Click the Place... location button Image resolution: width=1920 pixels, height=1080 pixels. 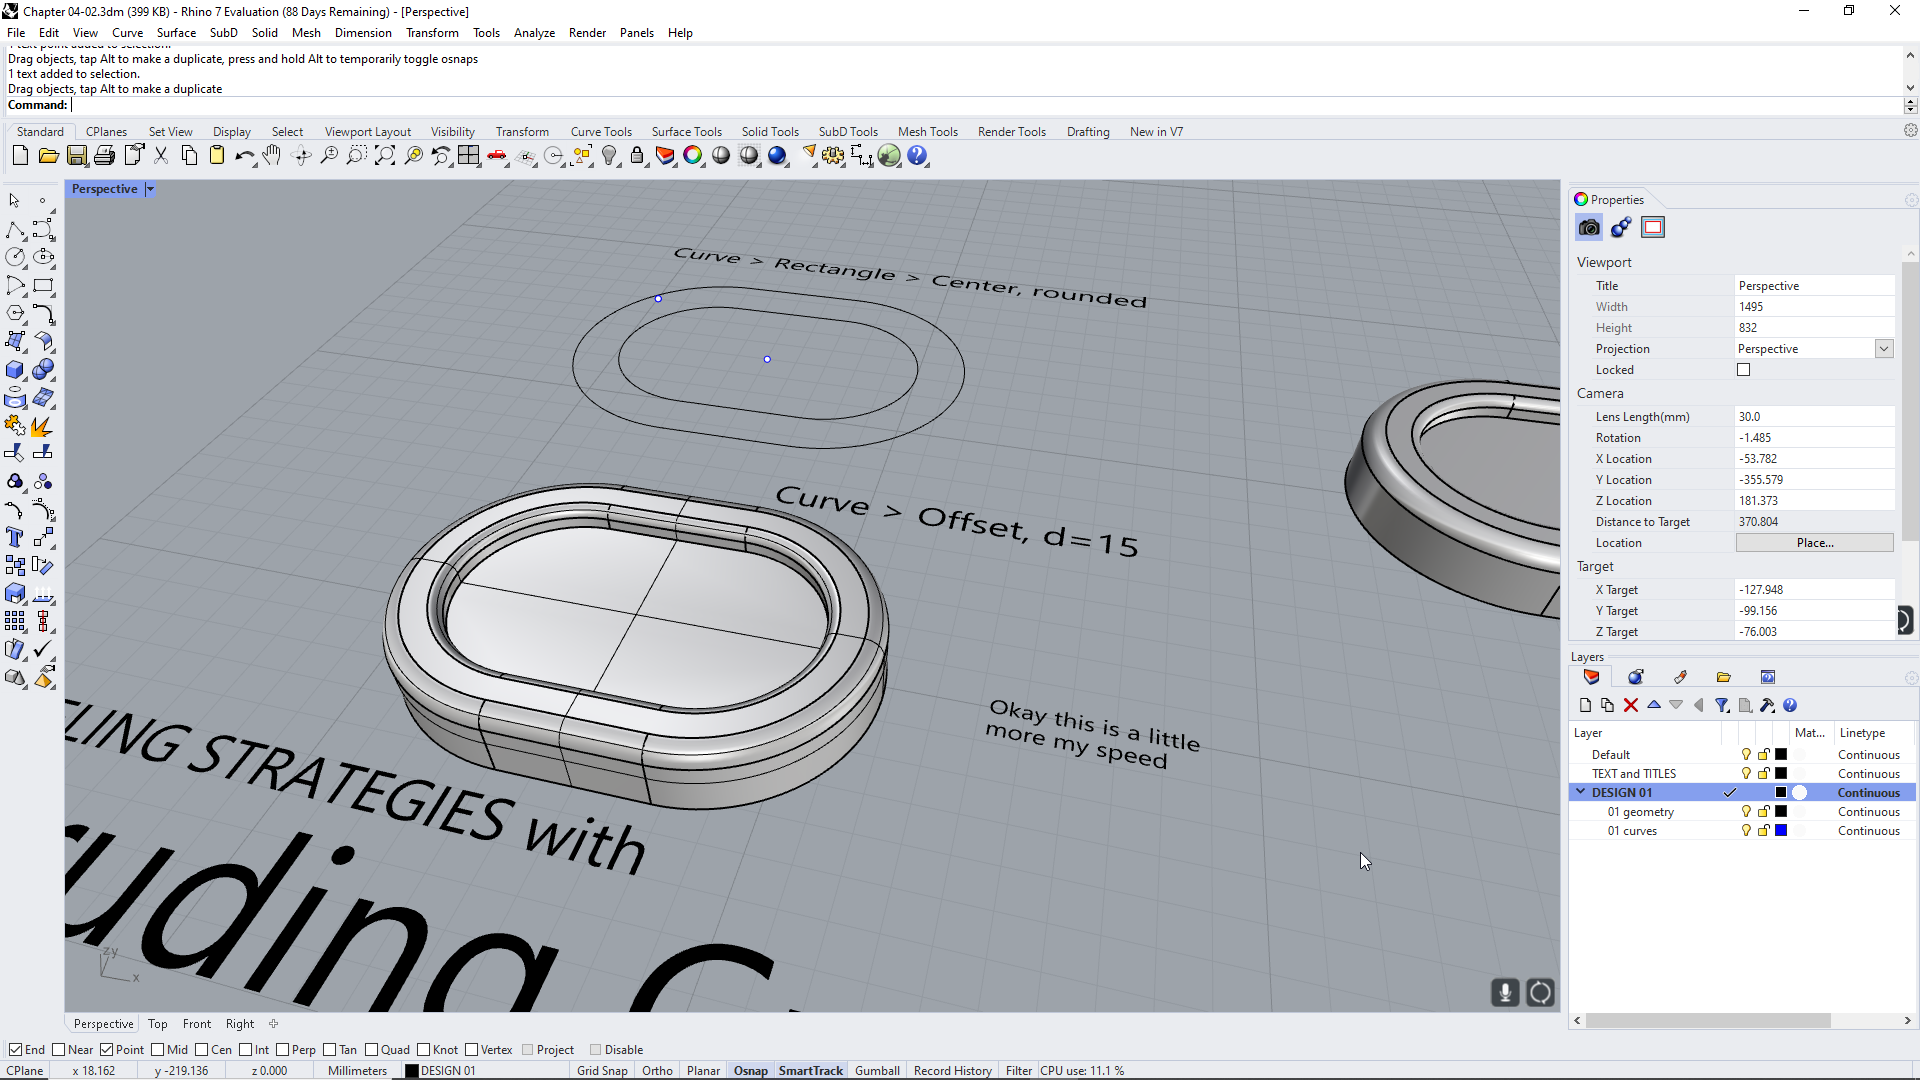(x=1814, y=543)
